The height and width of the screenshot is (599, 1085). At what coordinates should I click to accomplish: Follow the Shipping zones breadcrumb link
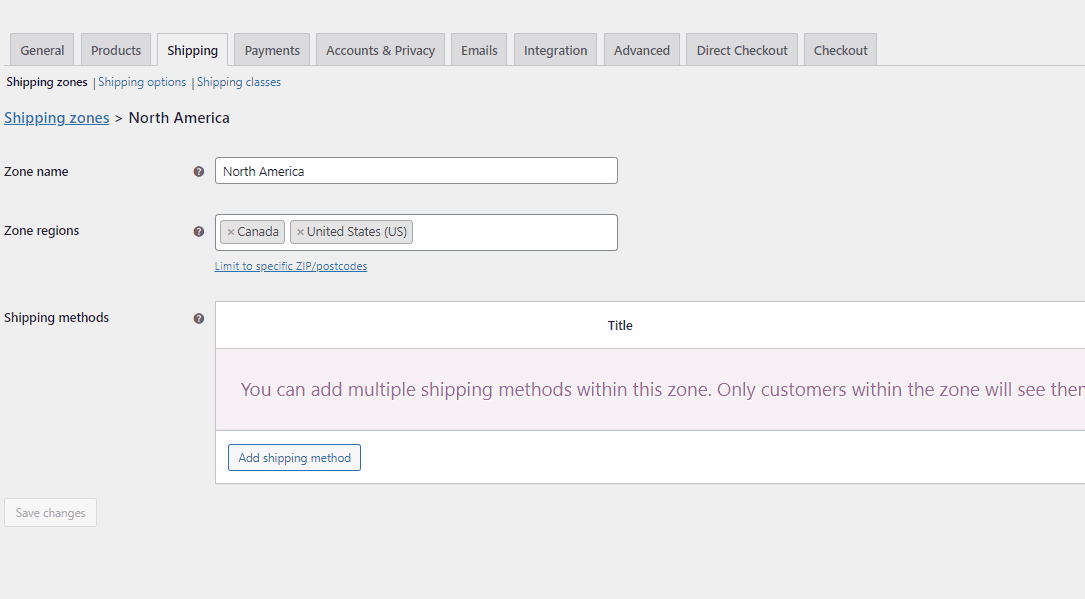[x=57, y=118]
